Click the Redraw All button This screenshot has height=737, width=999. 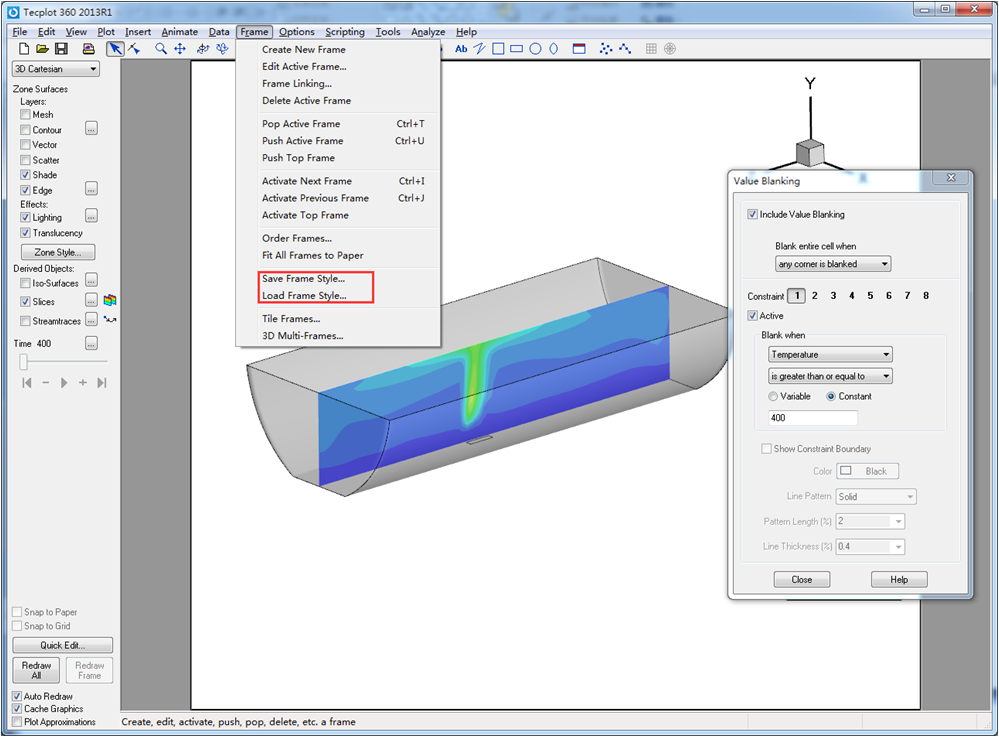[36, 670]
